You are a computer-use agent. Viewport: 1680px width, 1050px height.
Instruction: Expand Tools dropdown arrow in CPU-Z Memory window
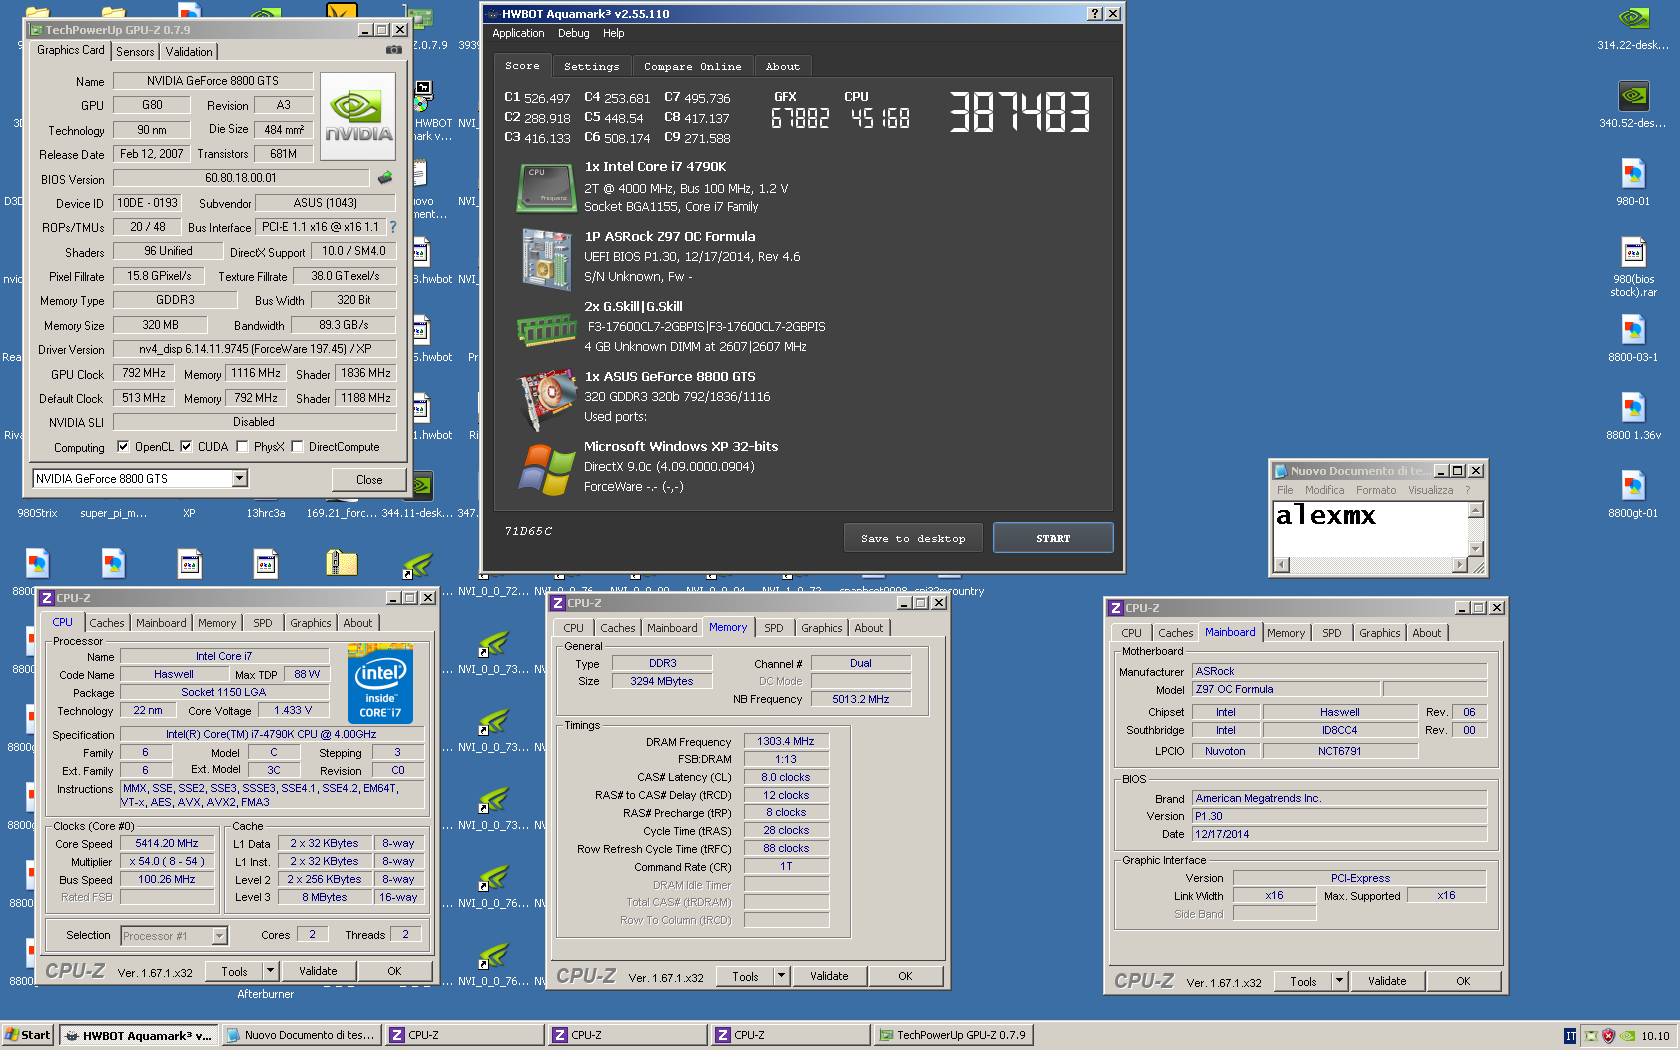782,977
